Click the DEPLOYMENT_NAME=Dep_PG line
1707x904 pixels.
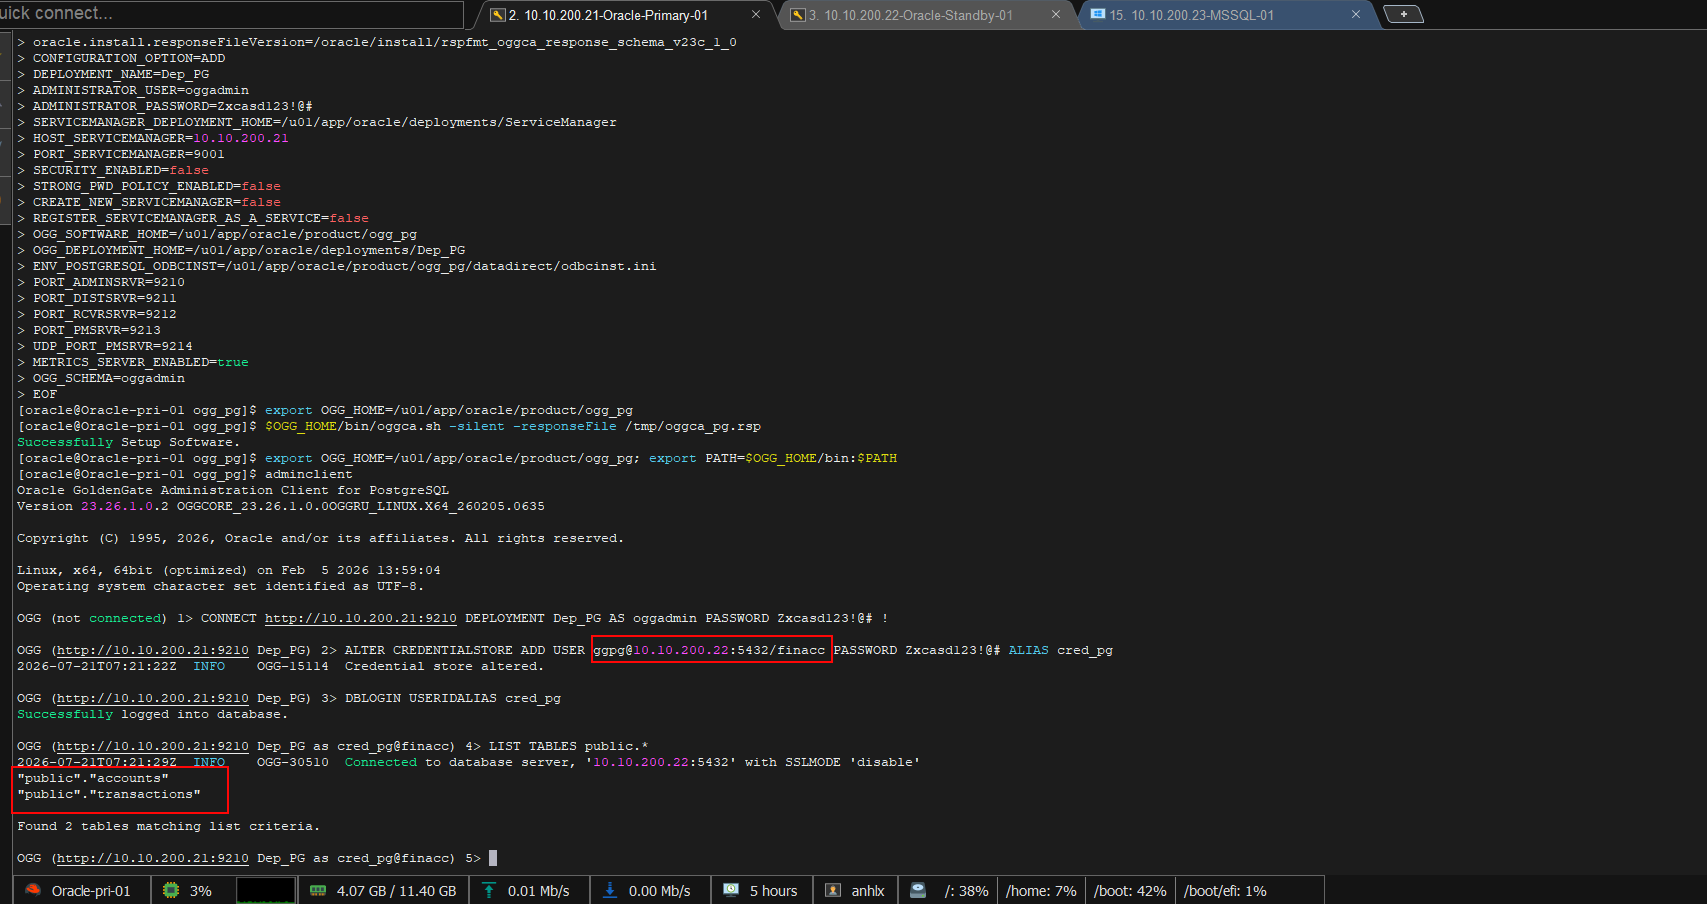point(120,74)
